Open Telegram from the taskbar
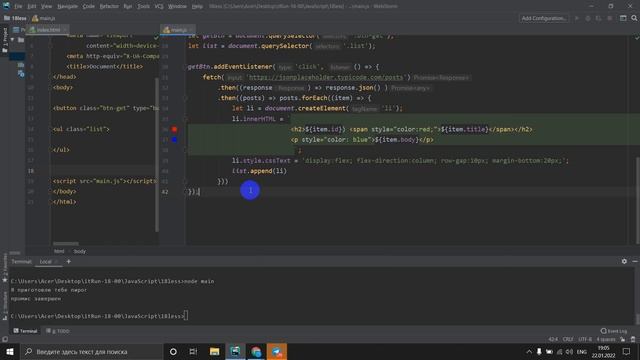The image size is (640, 360). coord(277,352)
